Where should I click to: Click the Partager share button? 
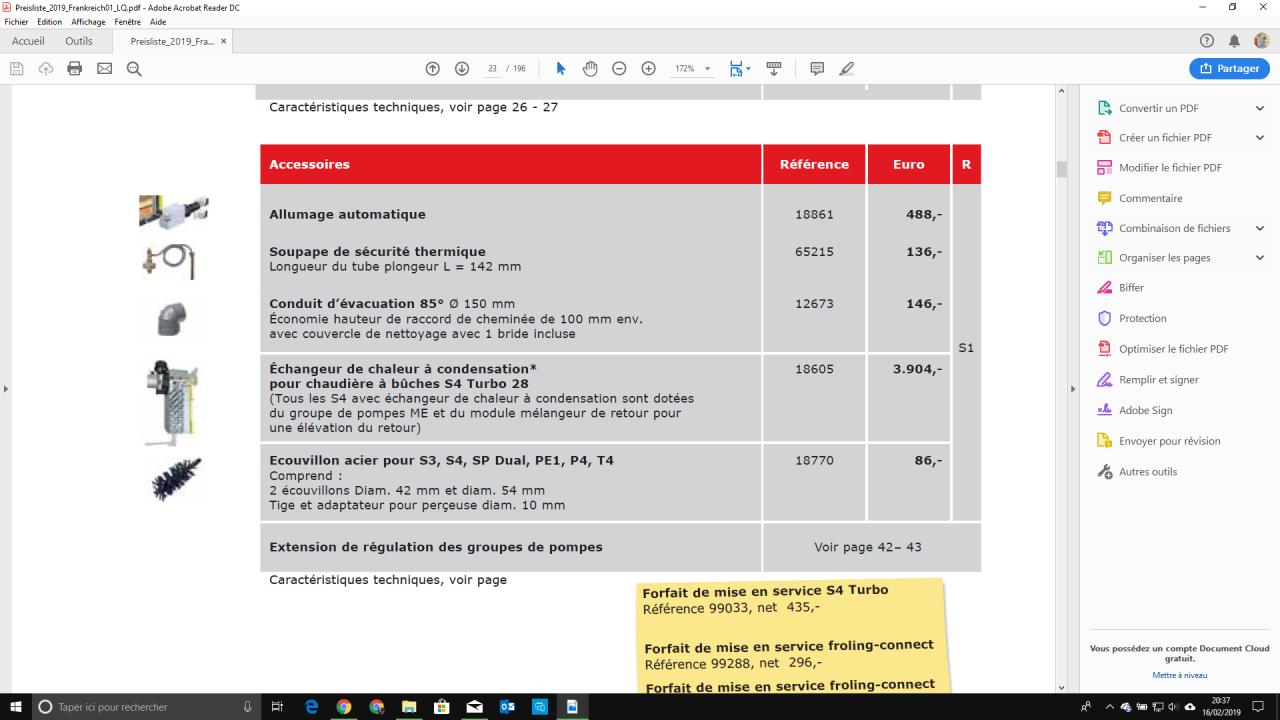pyautogui.click(x=1229, y=69)
